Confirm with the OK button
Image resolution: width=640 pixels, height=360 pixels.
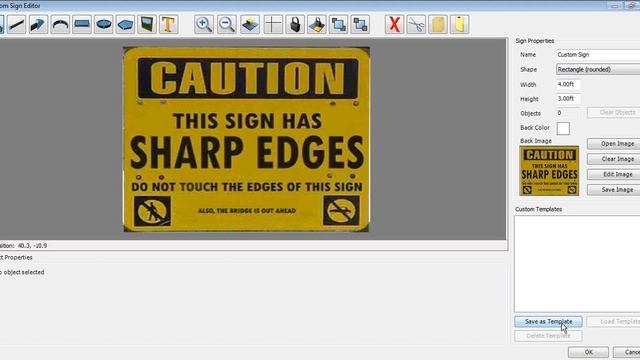[x=588, y=352]
